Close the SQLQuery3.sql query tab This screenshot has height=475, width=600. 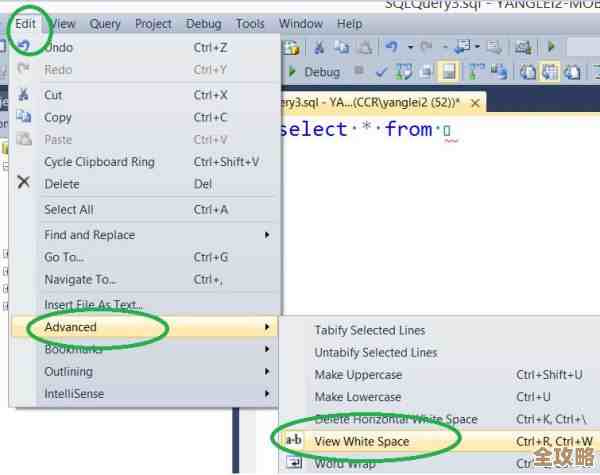tap(475, 103)
